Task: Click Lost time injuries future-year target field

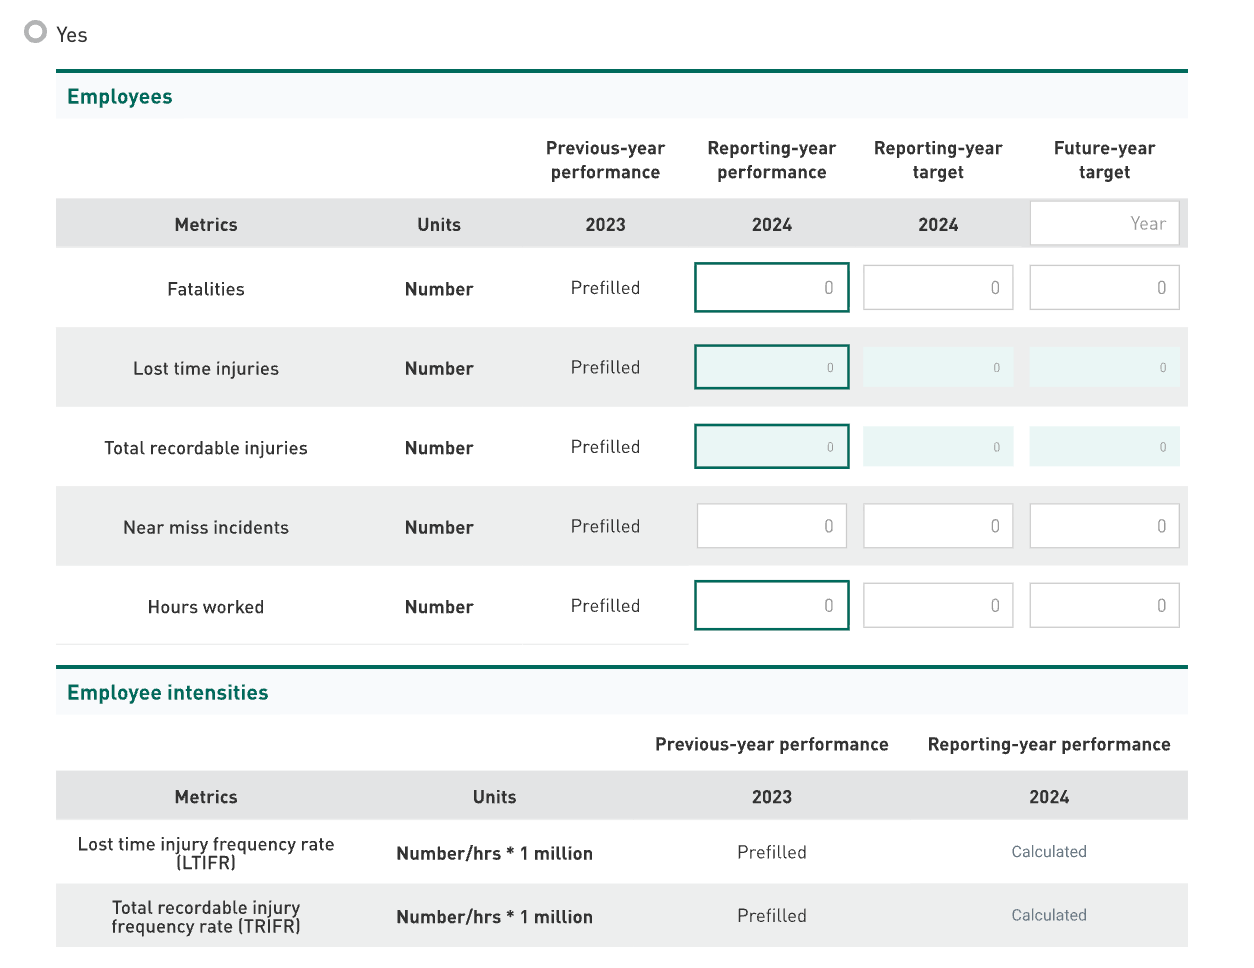Action: coord(1104,367)
